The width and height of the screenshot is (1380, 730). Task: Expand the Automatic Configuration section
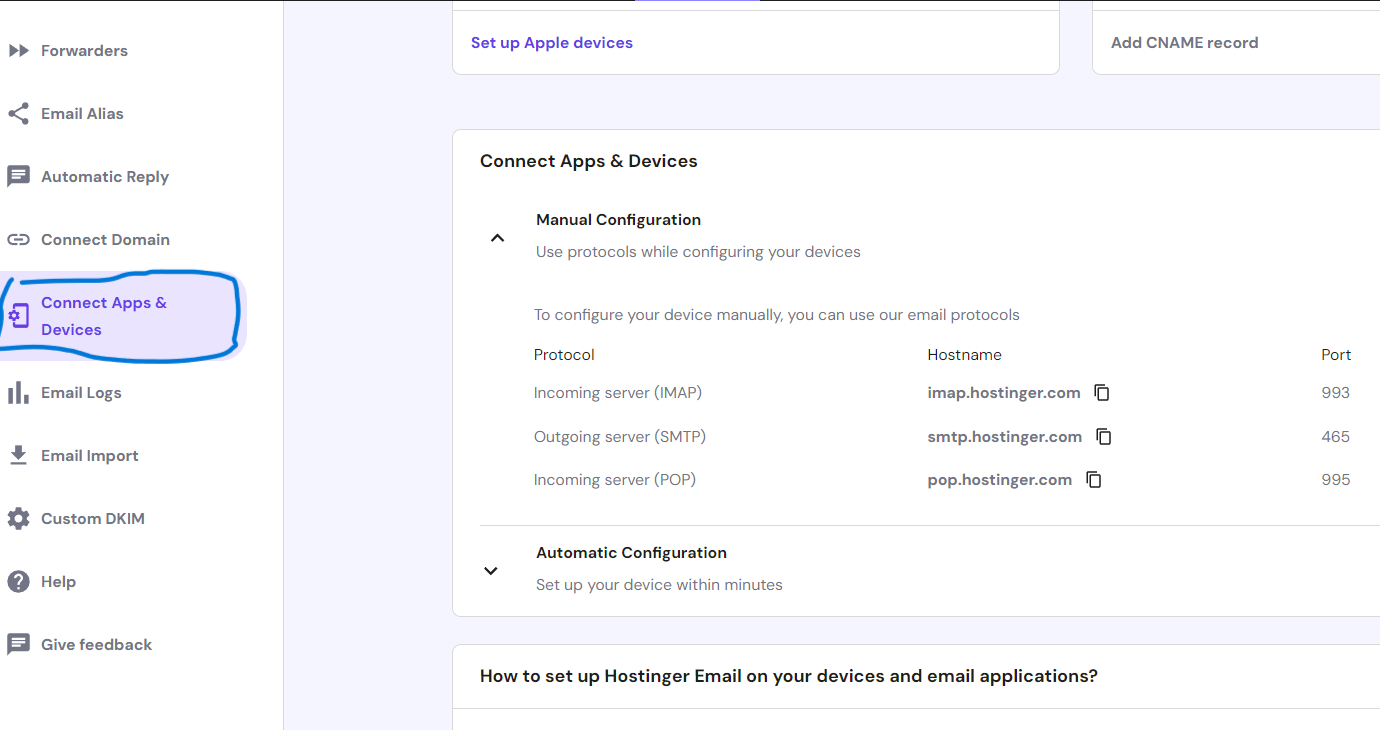pos(491,571)
